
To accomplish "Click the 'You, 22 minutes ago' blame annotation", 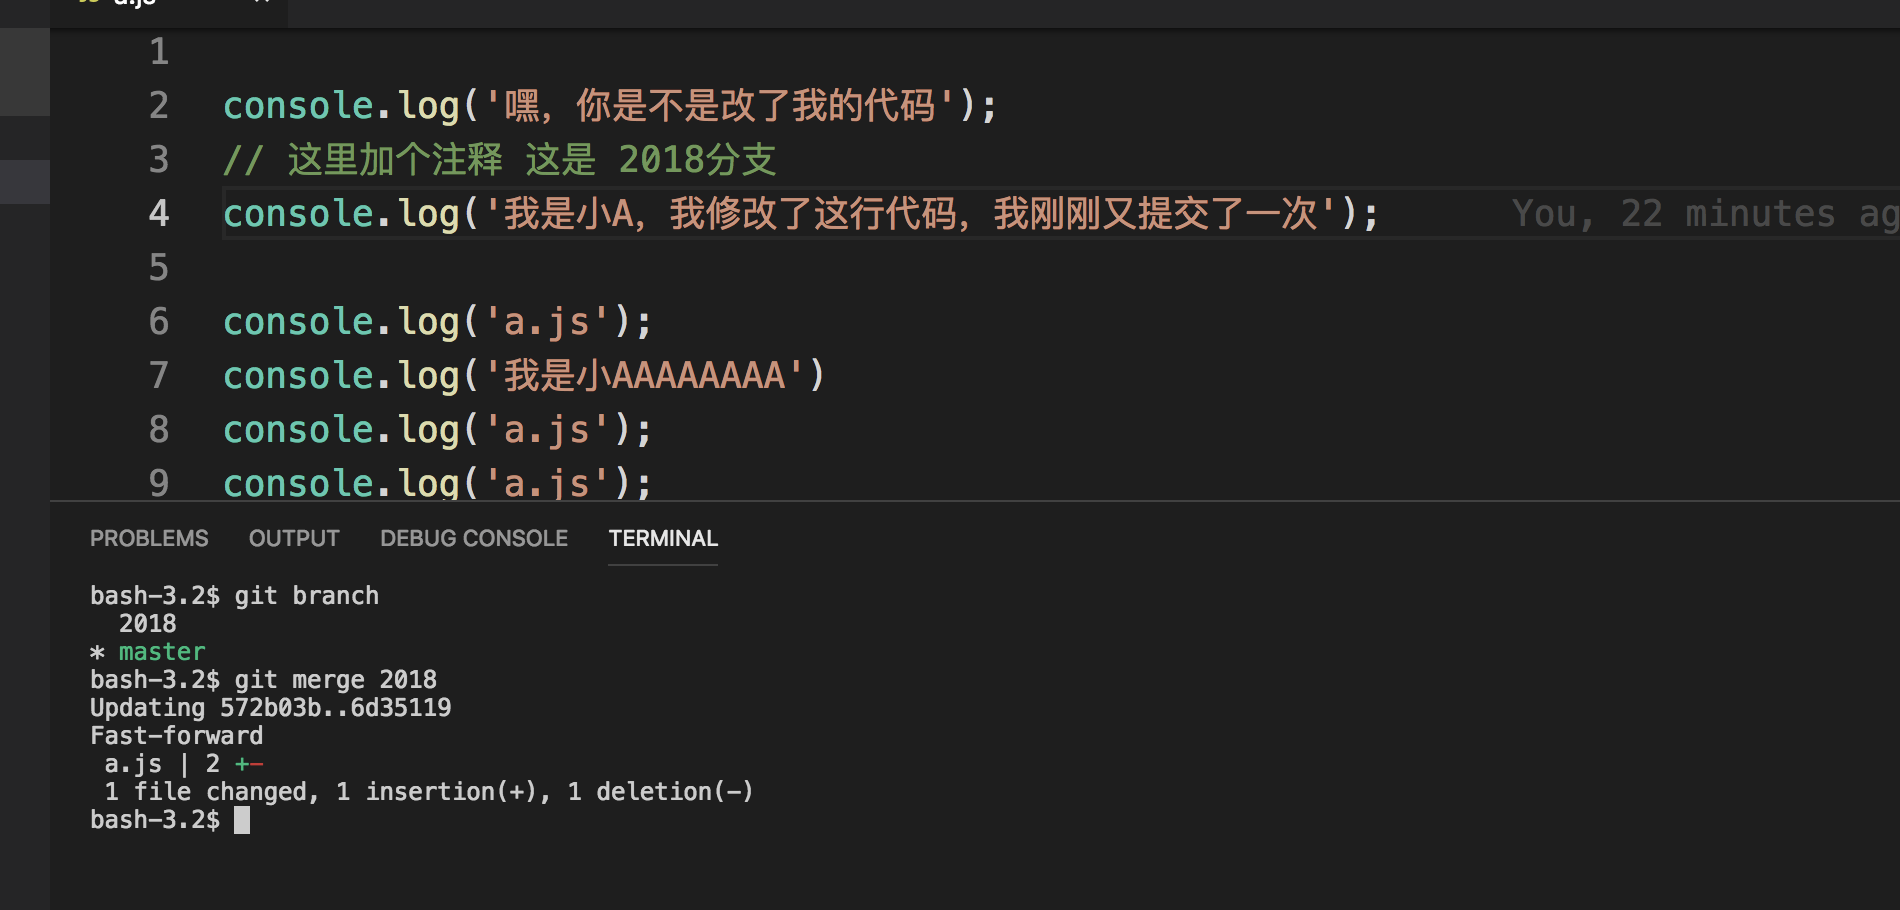I will pyautogui.click(x=1700, y=214).
